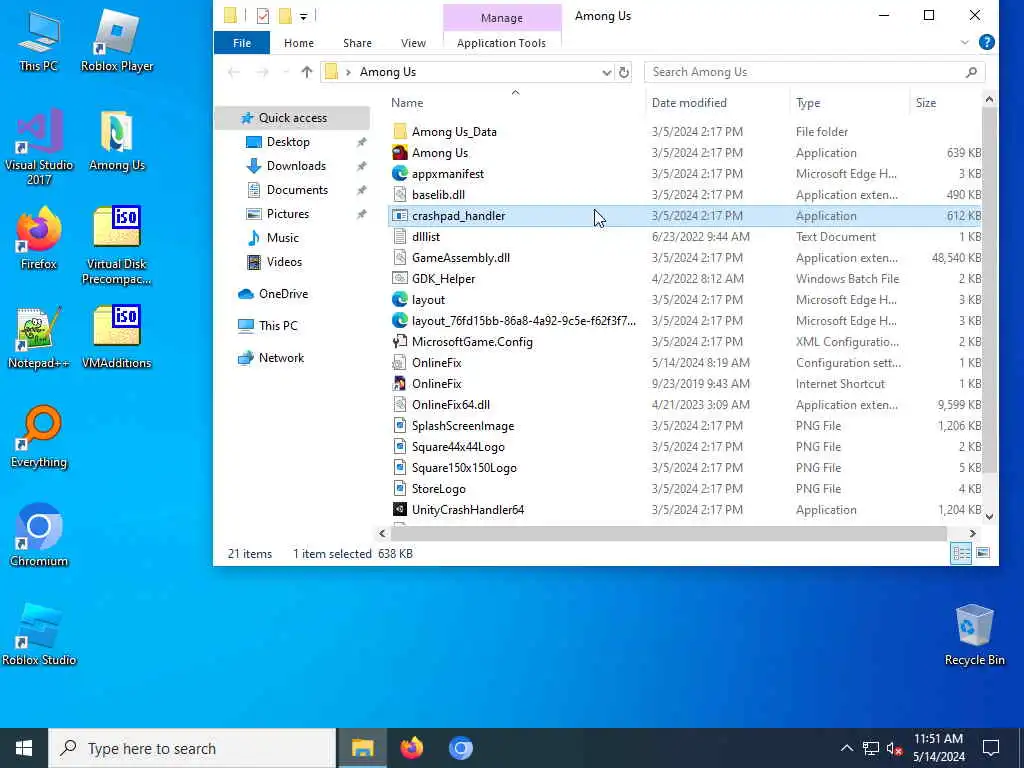Click the taskbar Type here to search box
Screen dimensions: 1024x768
[x=193, y=748]
